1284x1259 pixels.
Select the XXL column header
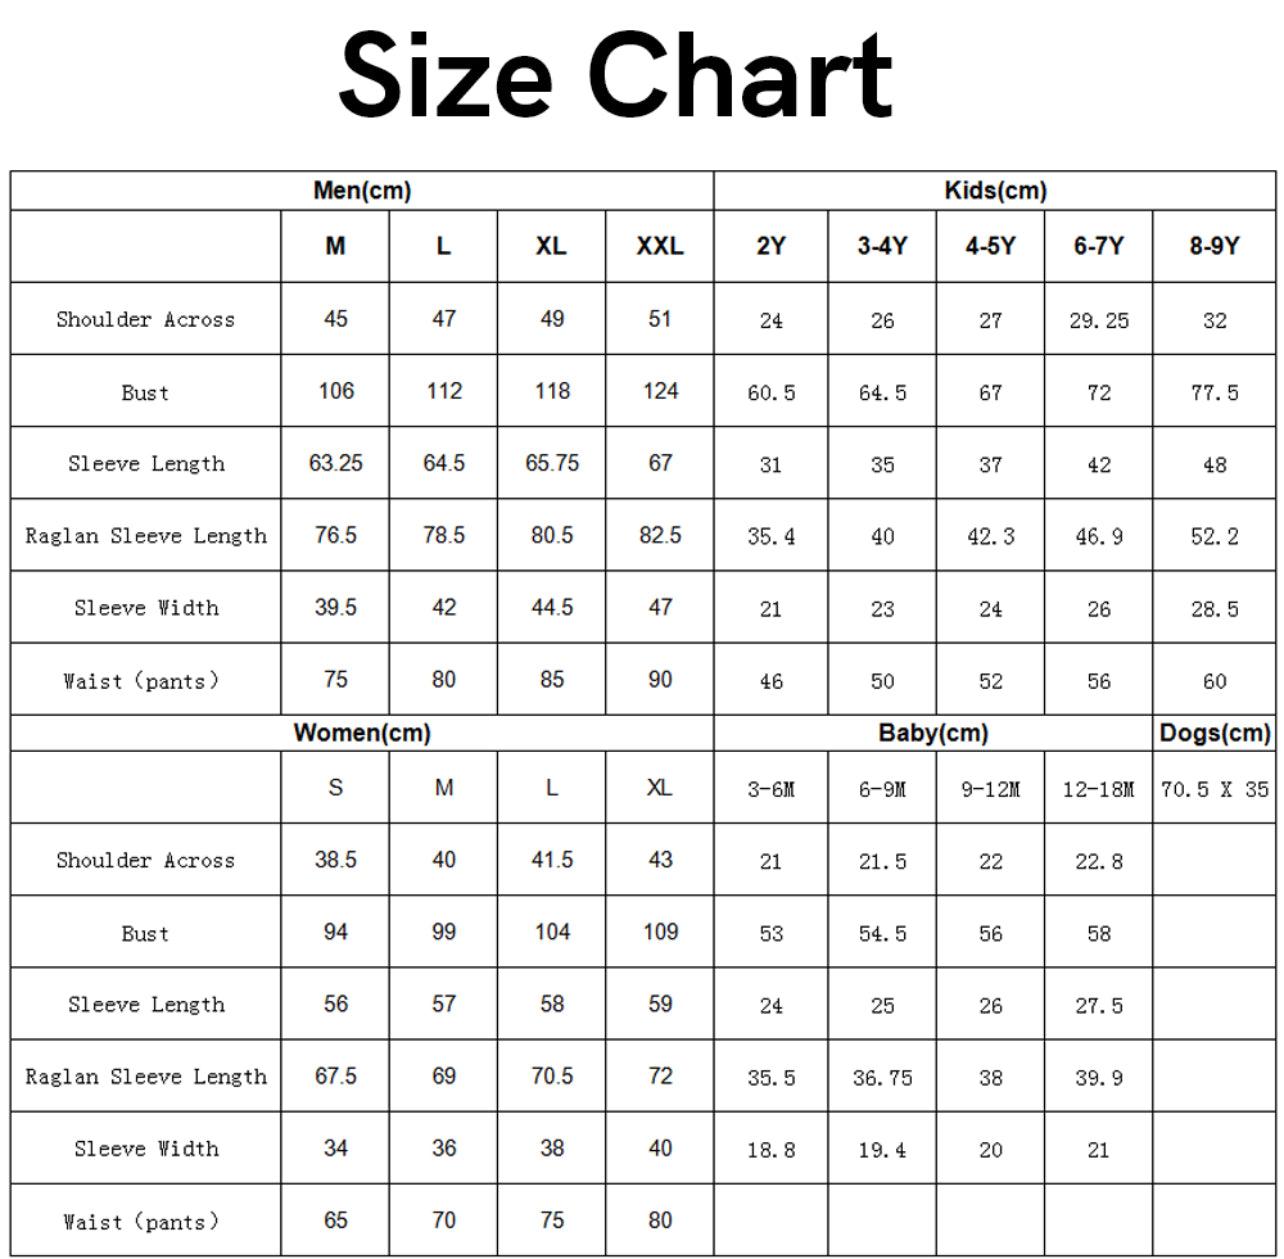(660, 246)
